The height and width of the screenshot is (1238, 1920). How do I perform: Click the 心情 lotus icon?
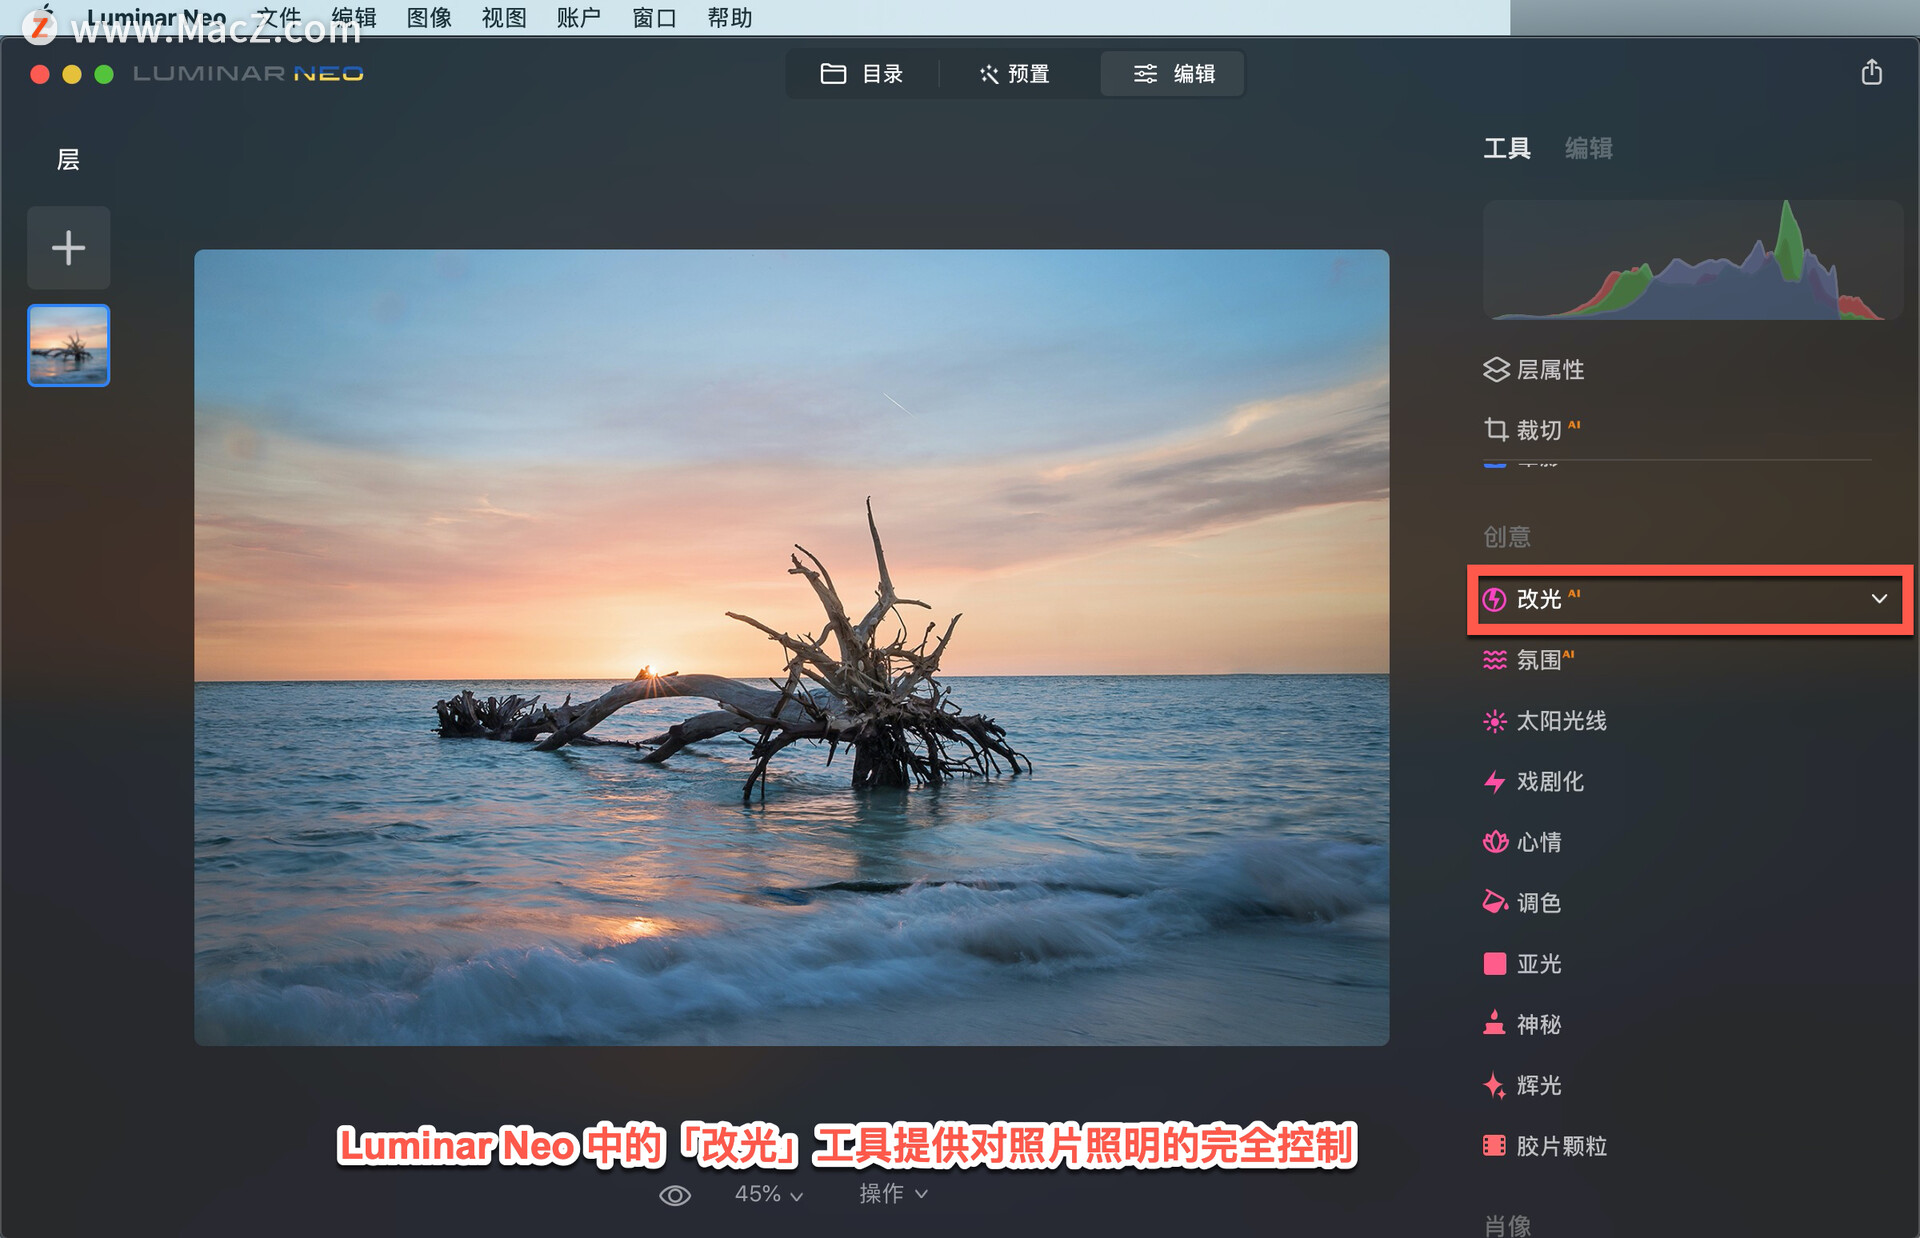[x=1494, y=842]
